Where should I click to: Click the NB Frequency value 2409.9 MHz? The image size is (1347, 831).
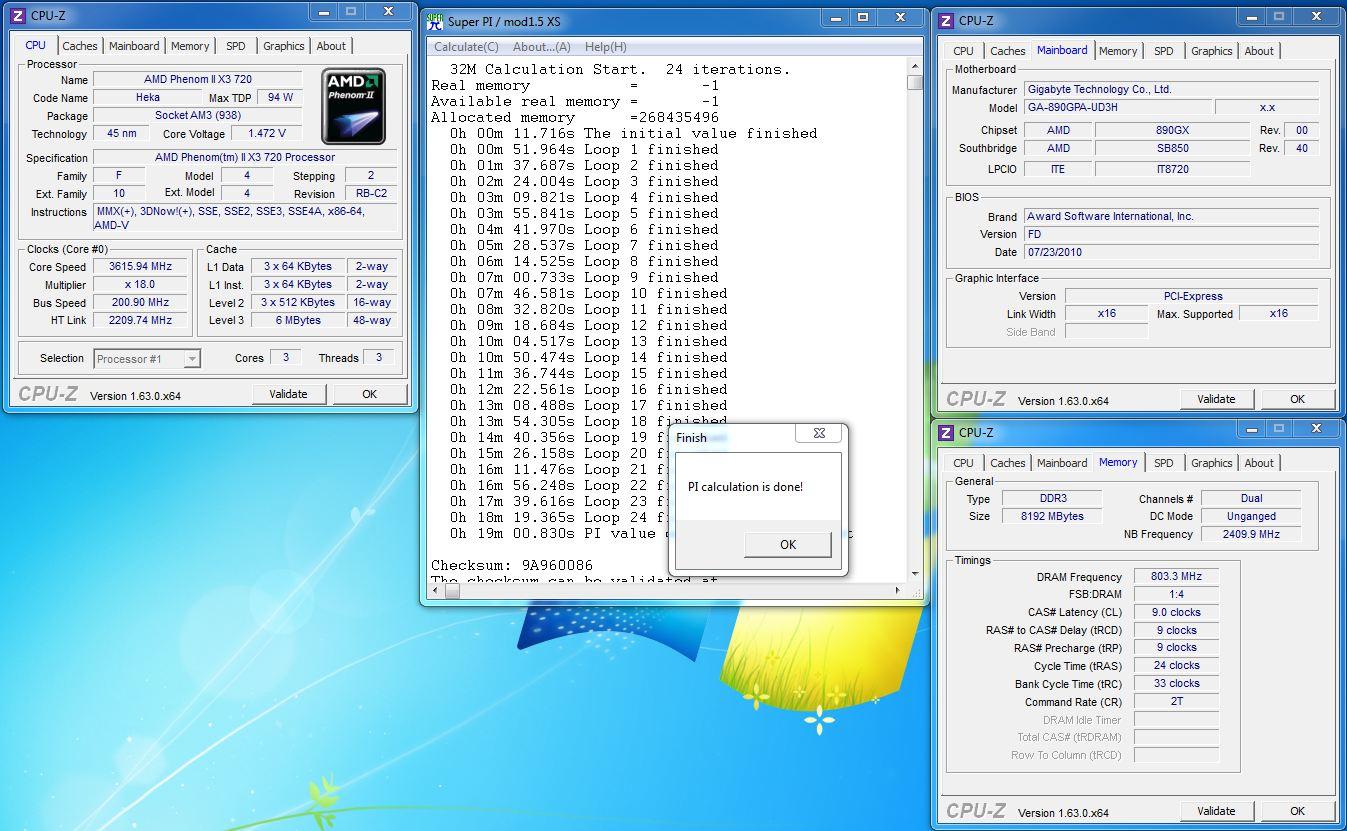1251,534
